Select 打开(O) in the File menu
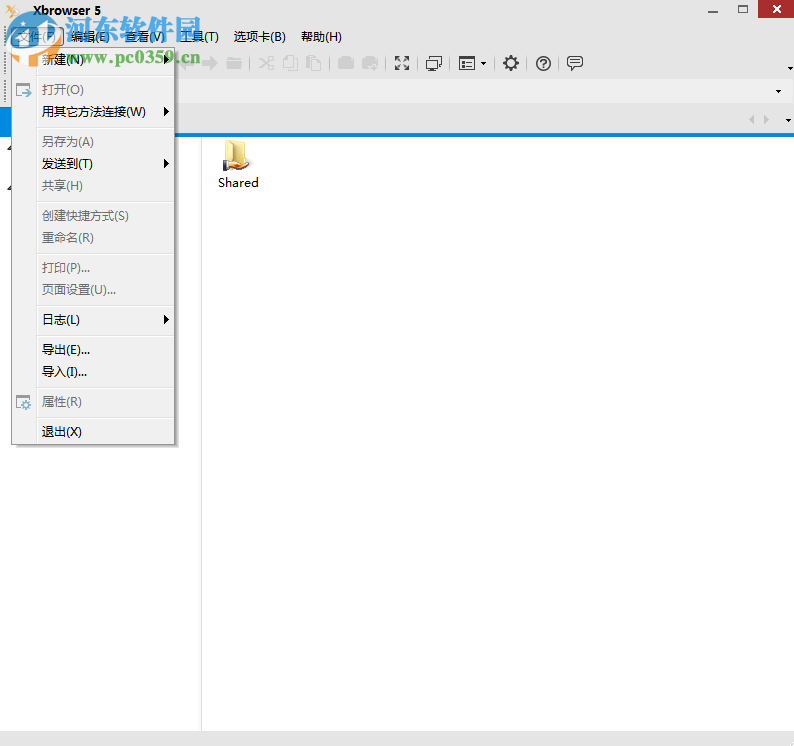 tap(105, 90)
